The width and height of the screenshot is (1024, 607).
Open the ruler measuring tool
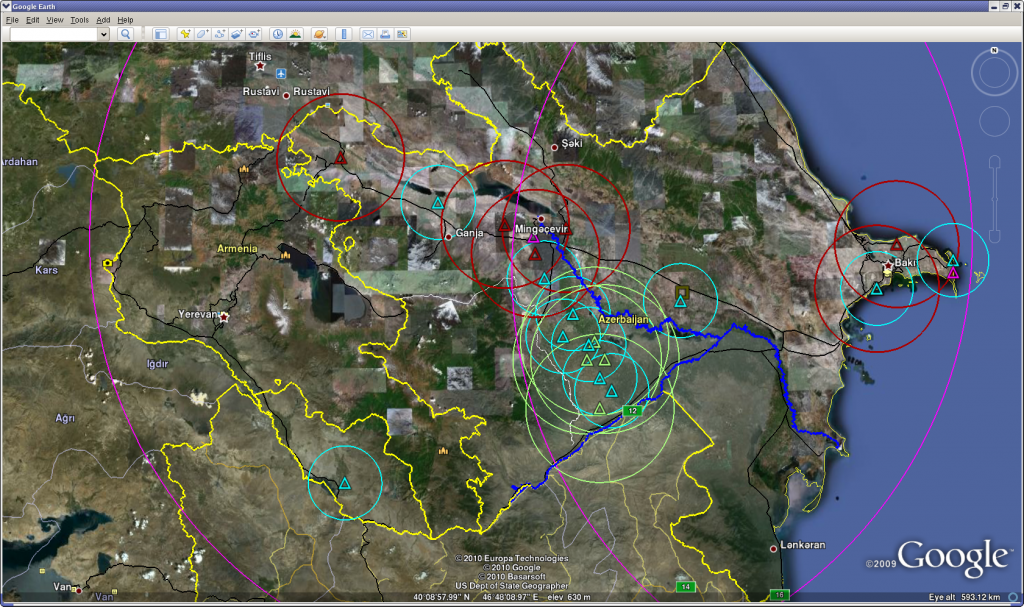click(x=344, y=34)
